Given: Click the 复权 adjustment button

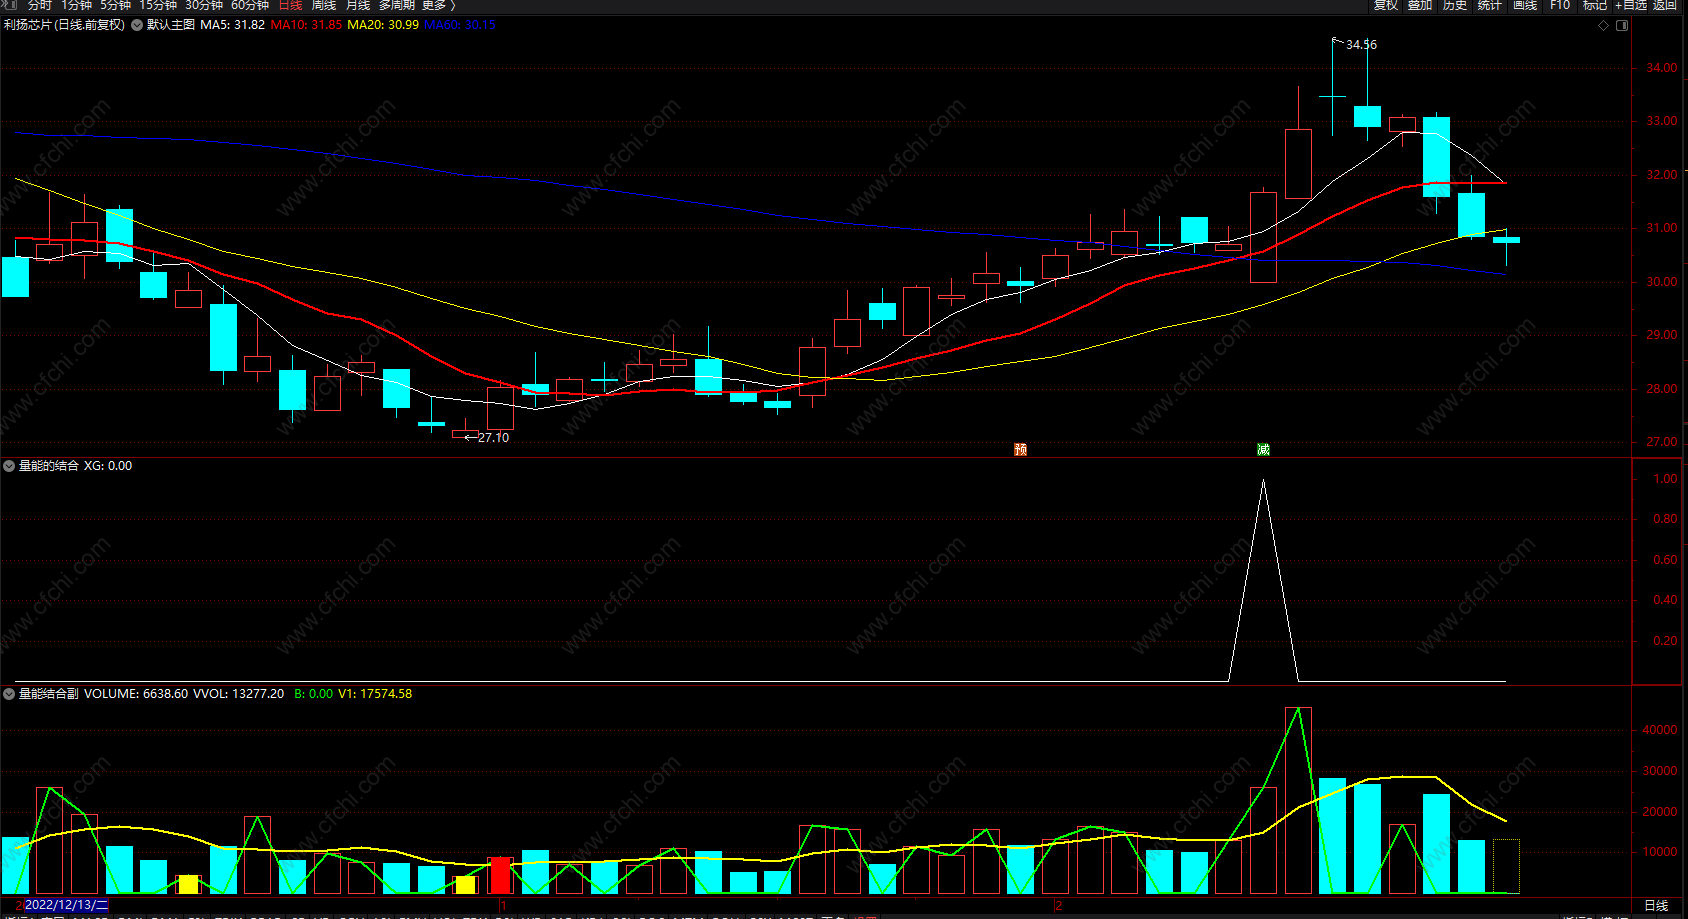Looking at the screenshot, I should (x=1386, y=5).
